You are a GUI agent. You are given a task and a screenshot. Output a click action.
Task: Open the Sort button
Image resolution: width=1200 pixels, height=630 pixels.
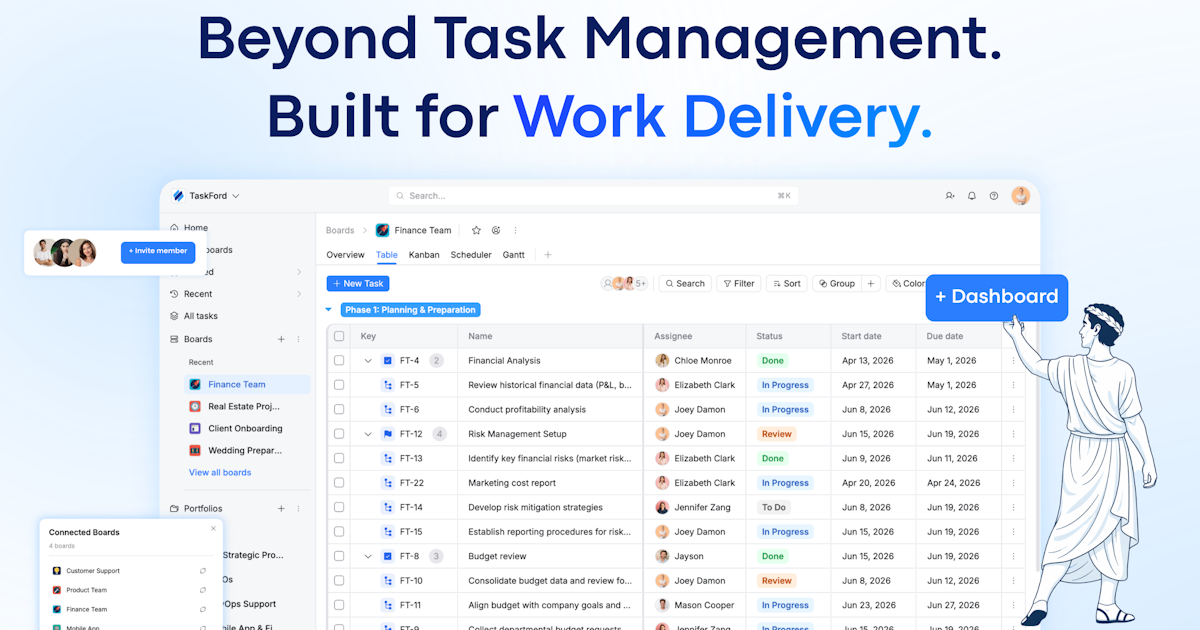coord(787,284)
